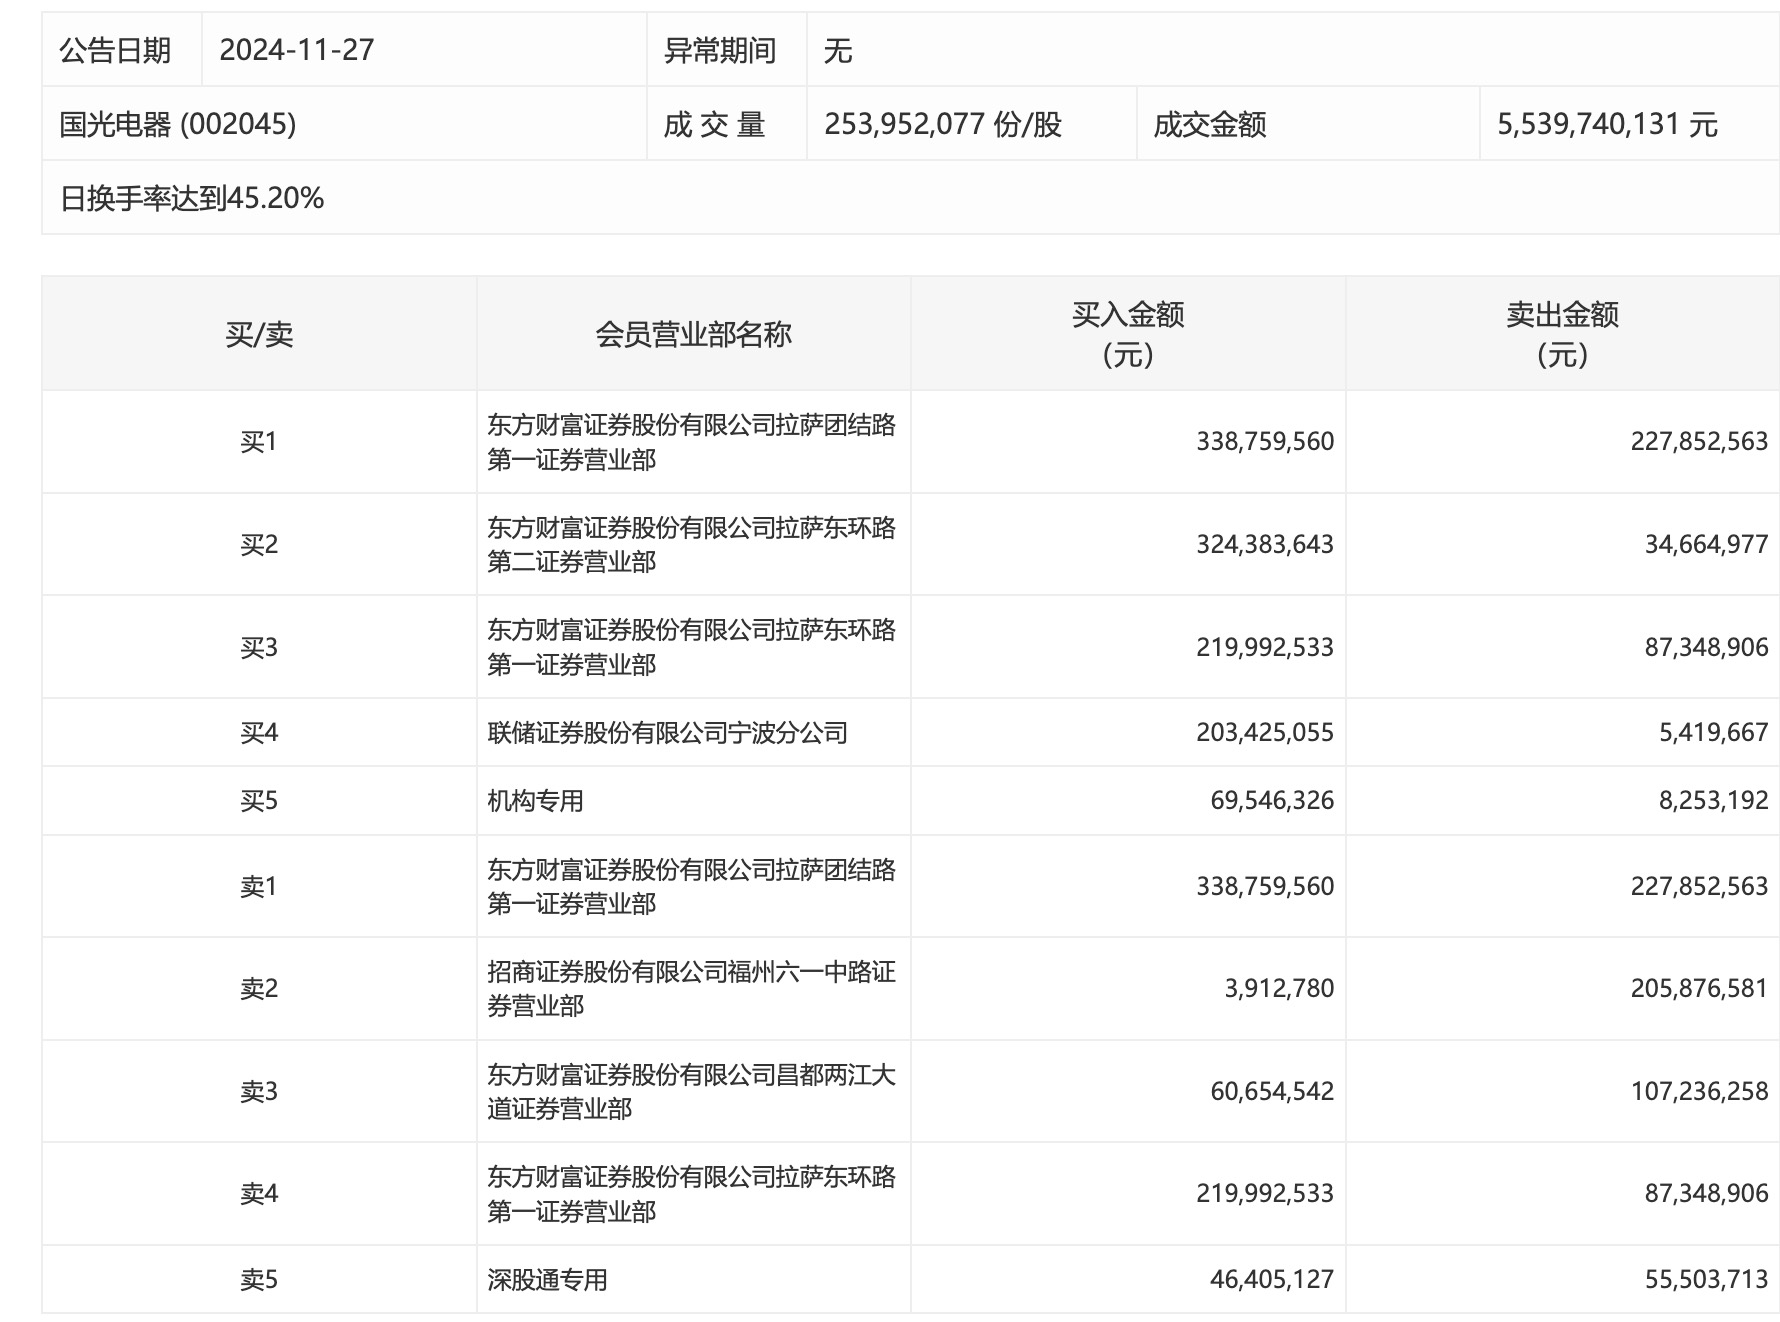Select the 买4 row label
Screen dimensions: 1780x1322
(x=259, y=732)
